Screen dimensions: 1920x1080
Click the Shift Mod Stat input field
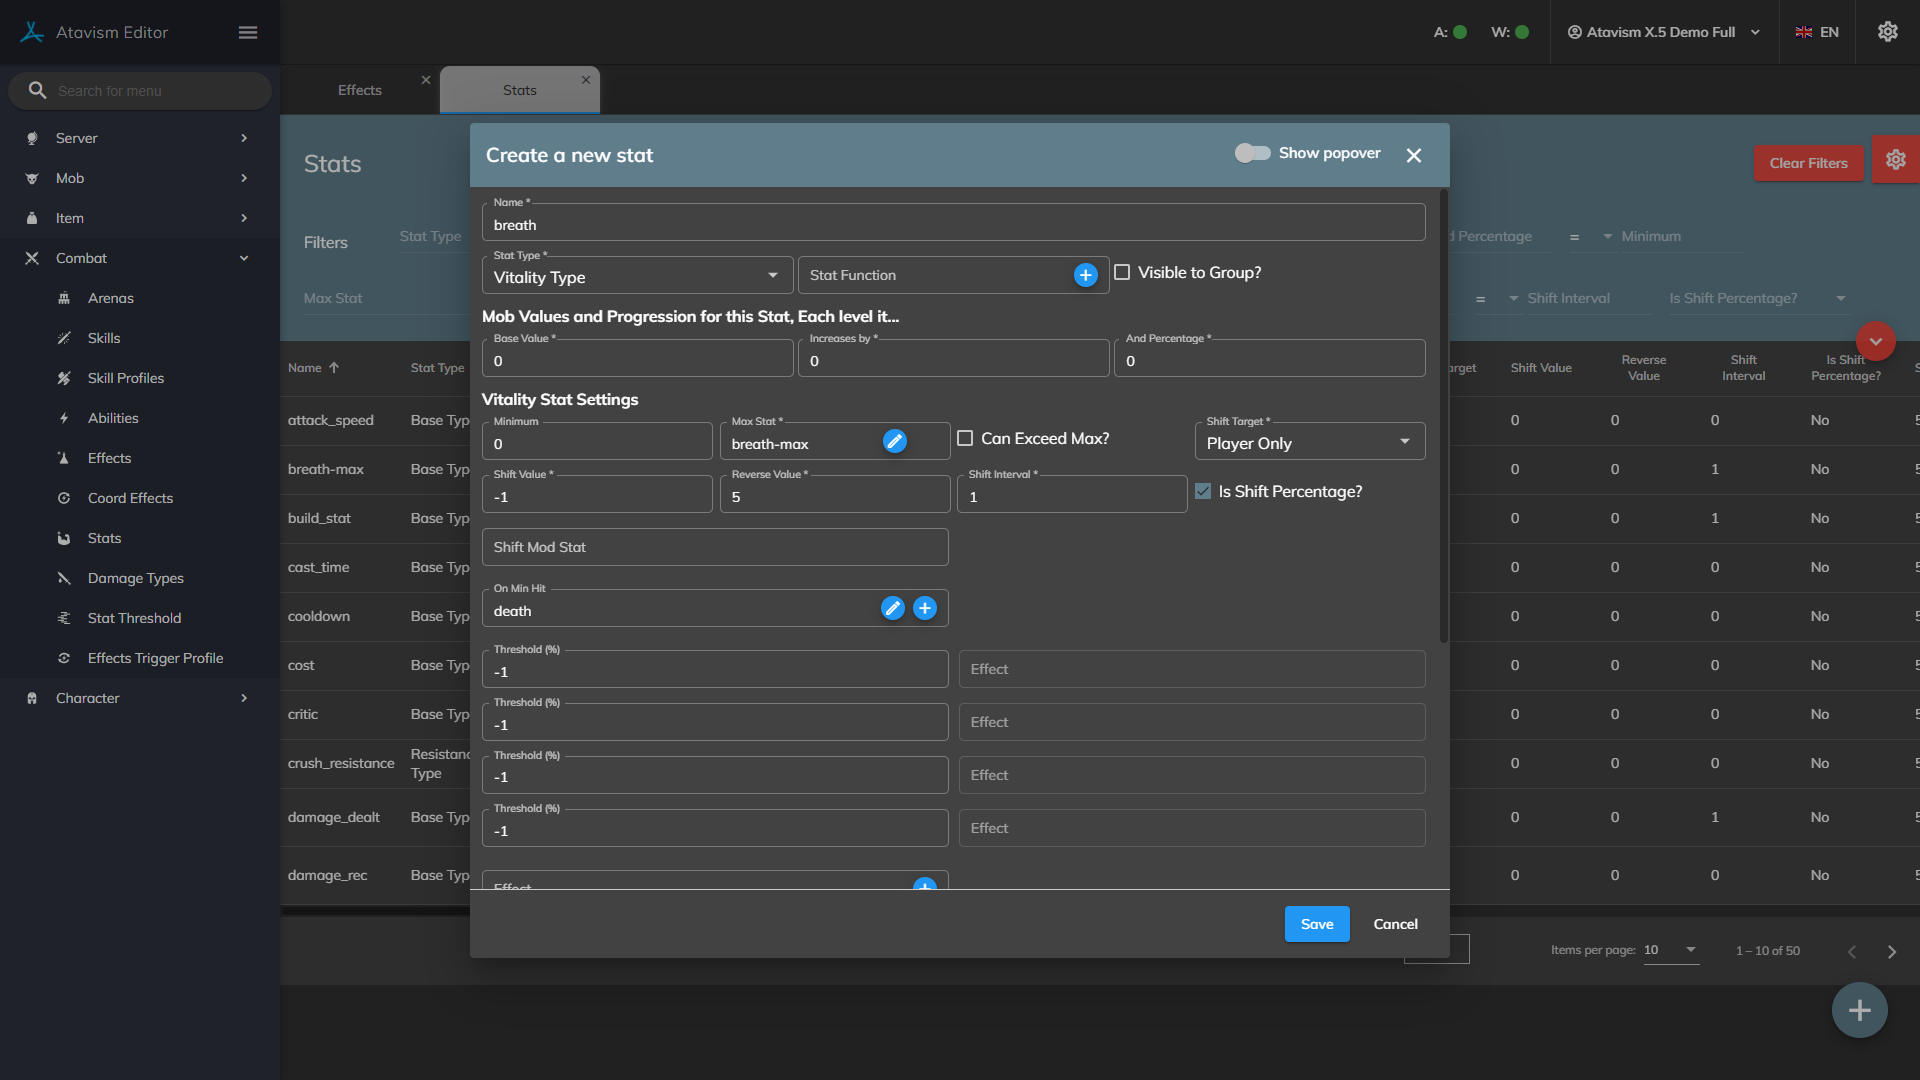point(714,547)
